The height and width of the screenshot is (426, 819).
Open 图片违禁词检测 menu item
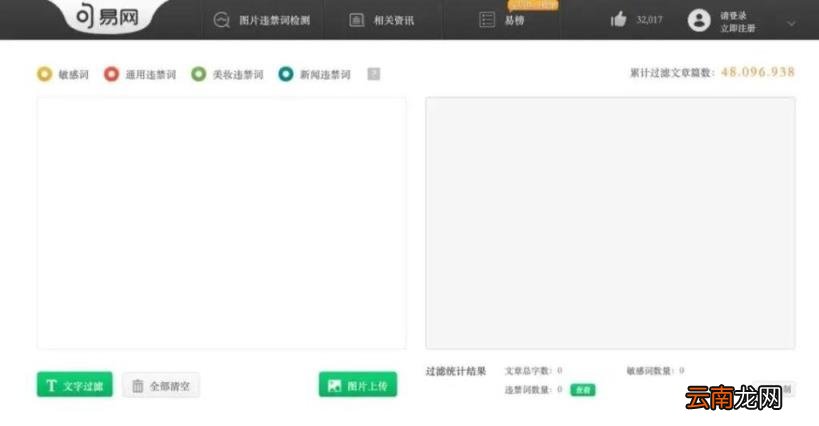tap(274, 20)
